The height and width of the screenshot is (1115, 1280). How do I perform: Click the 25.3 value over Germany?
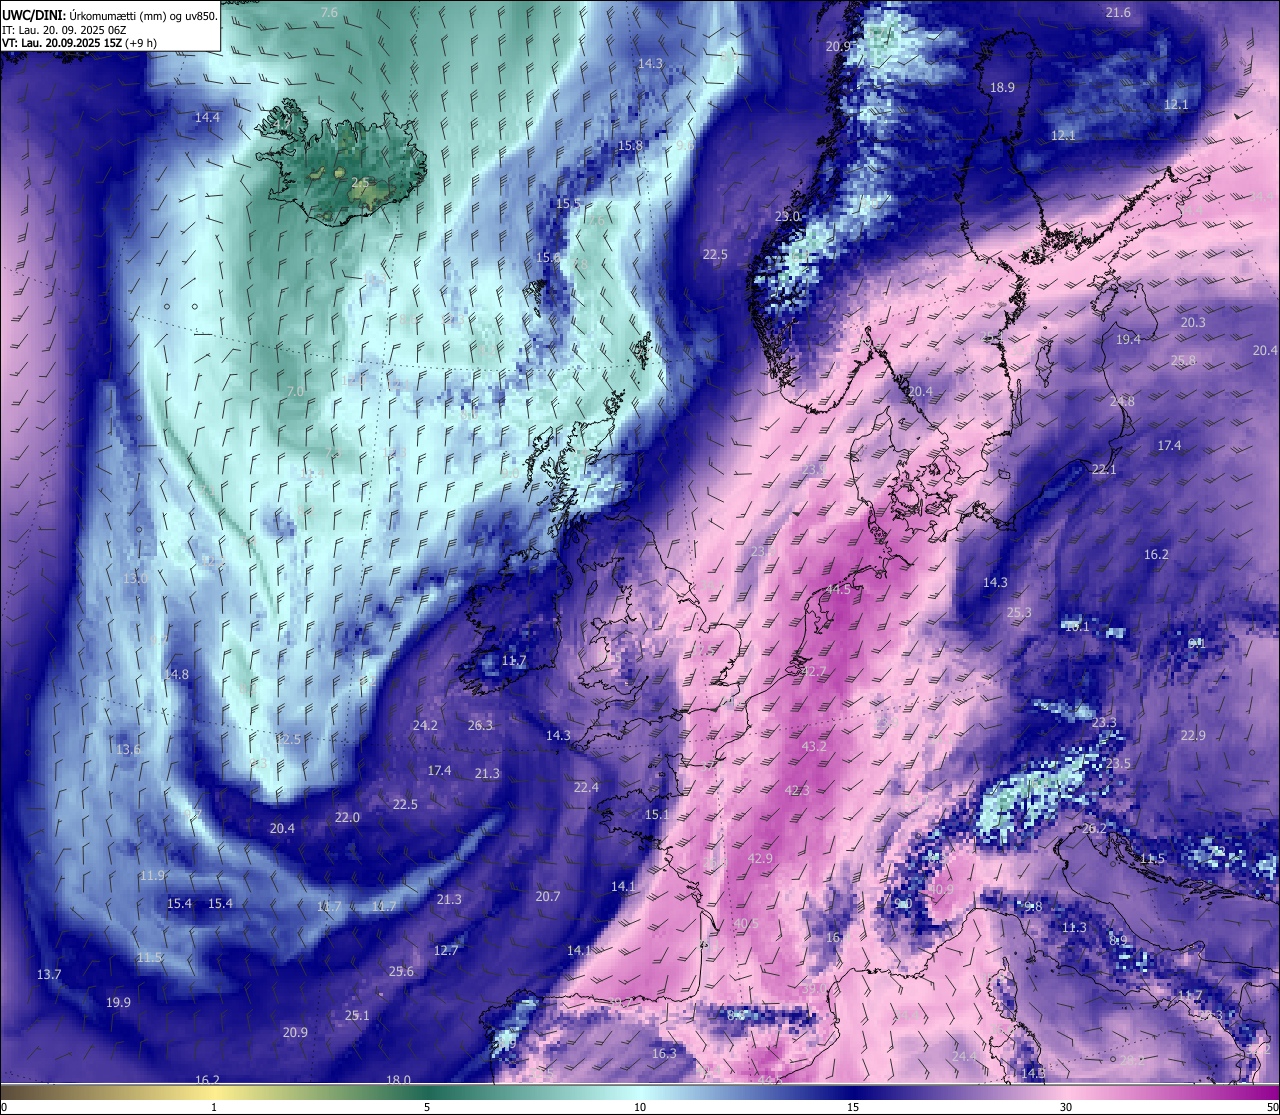(x=1019, y=612)
